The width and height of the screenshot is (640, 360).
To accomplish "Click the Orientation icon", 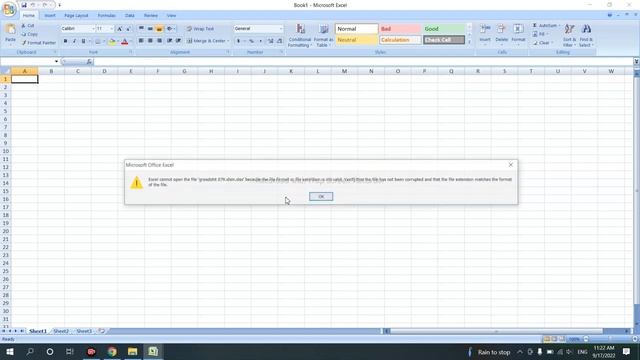I will (x=169, y=29).
